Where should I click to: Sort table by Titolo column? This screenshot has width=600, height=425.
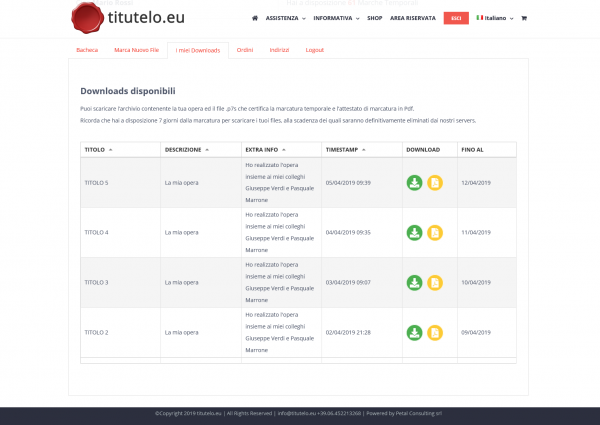[98, 149]
